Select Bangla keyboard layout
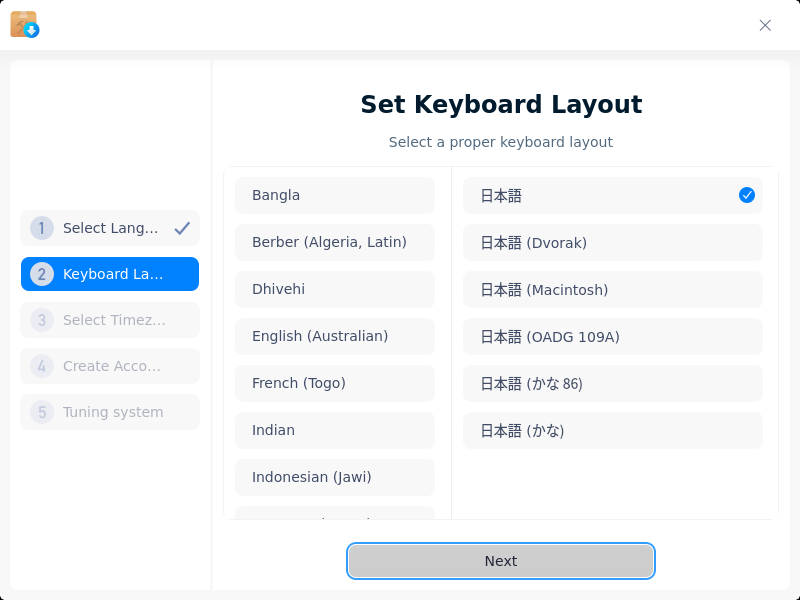The width and height of the screenshot is (800, 600). pyautogui.click(x=335, y=195)
